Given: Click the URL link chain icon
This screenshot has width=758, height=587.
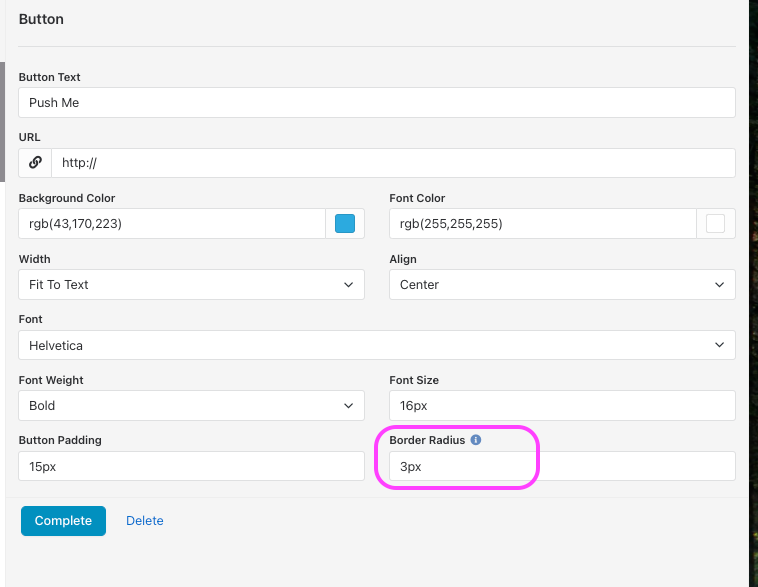Looking at the screenshot, I should [35, 162].
